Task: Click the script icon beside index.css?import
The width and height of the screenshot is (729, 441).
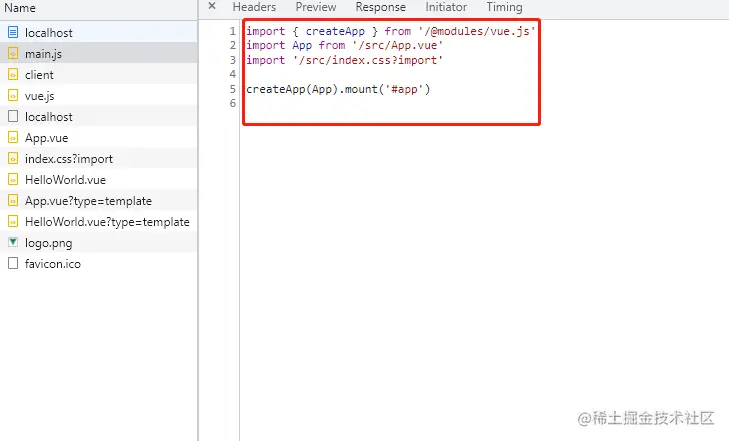Action: 13,158
